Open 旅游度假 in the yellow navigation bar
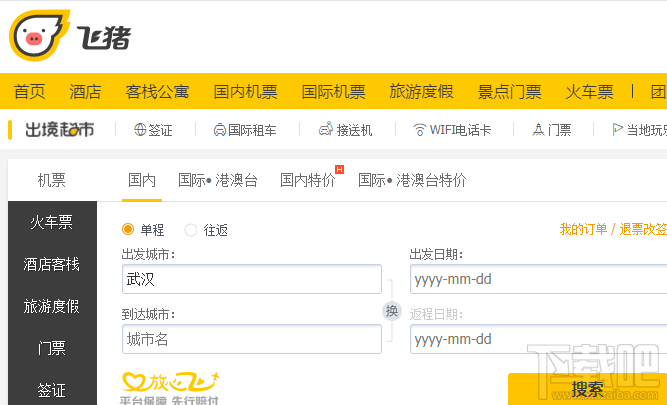 tap(422, 91)
